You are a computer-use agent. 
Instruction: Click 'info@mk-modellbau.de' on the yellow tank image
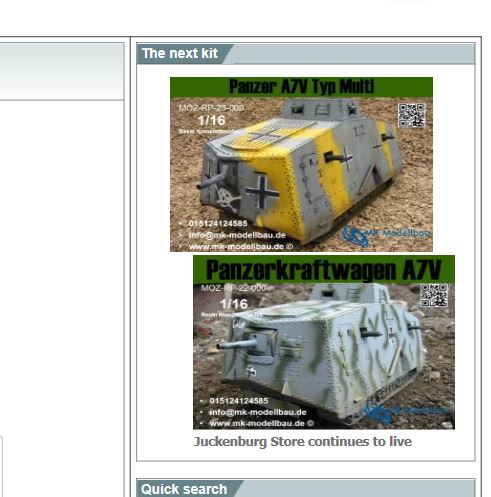pos(237,235)
